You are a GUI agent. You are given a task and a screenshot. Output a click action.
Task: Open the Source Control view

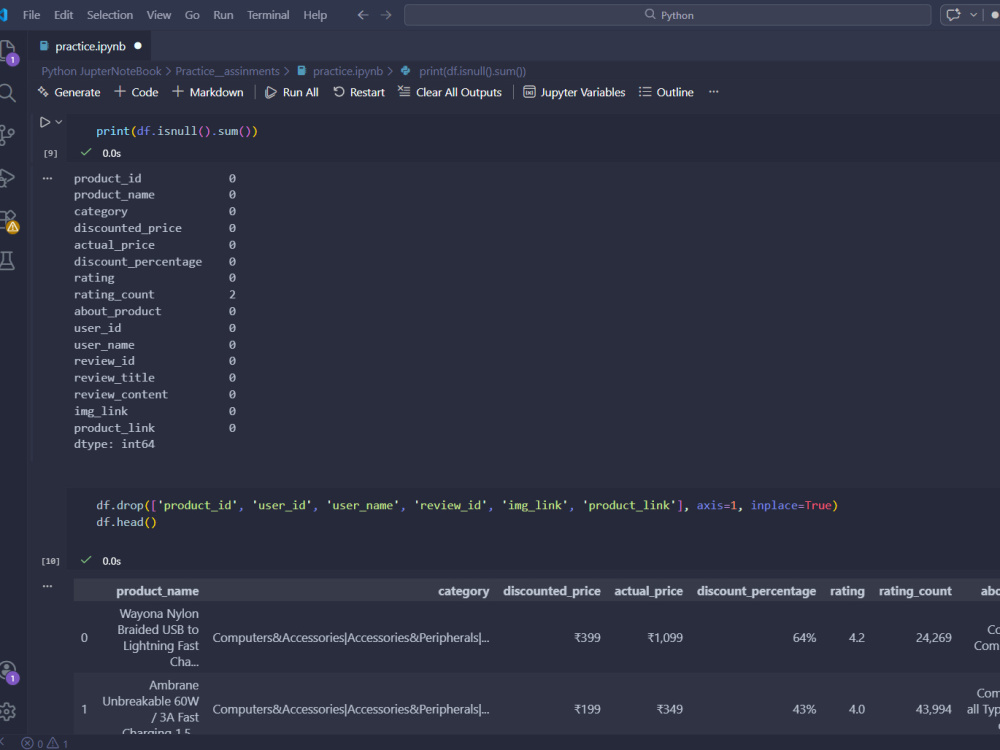point(8,135)
